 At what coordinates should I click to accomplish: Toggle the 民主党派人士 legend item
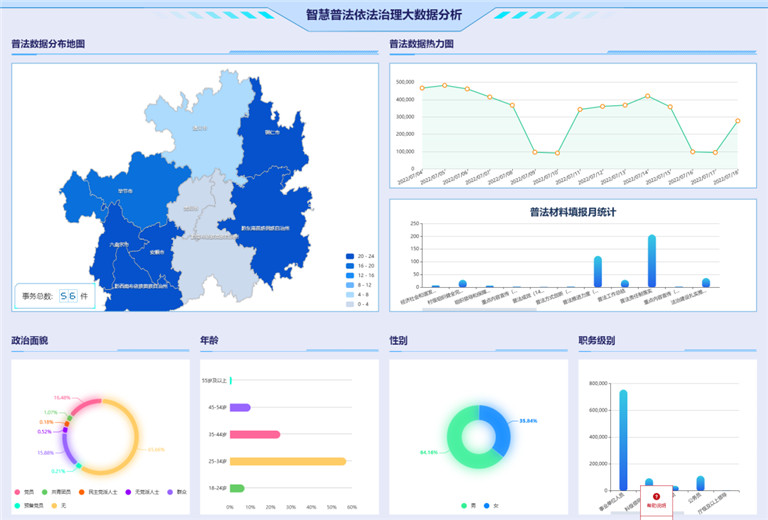pyautogui.click(x=98, y=492)
